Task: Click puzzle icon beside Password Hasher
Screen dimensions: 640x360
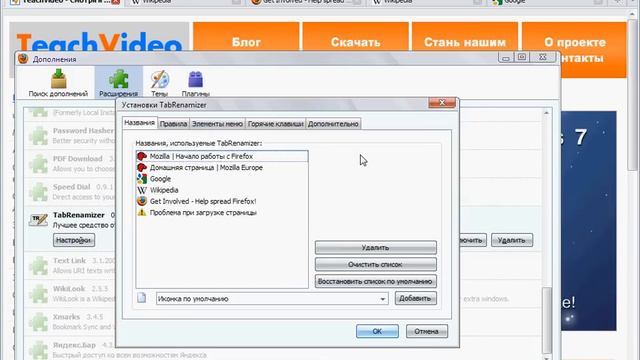Action: click(x=38, y=136)
